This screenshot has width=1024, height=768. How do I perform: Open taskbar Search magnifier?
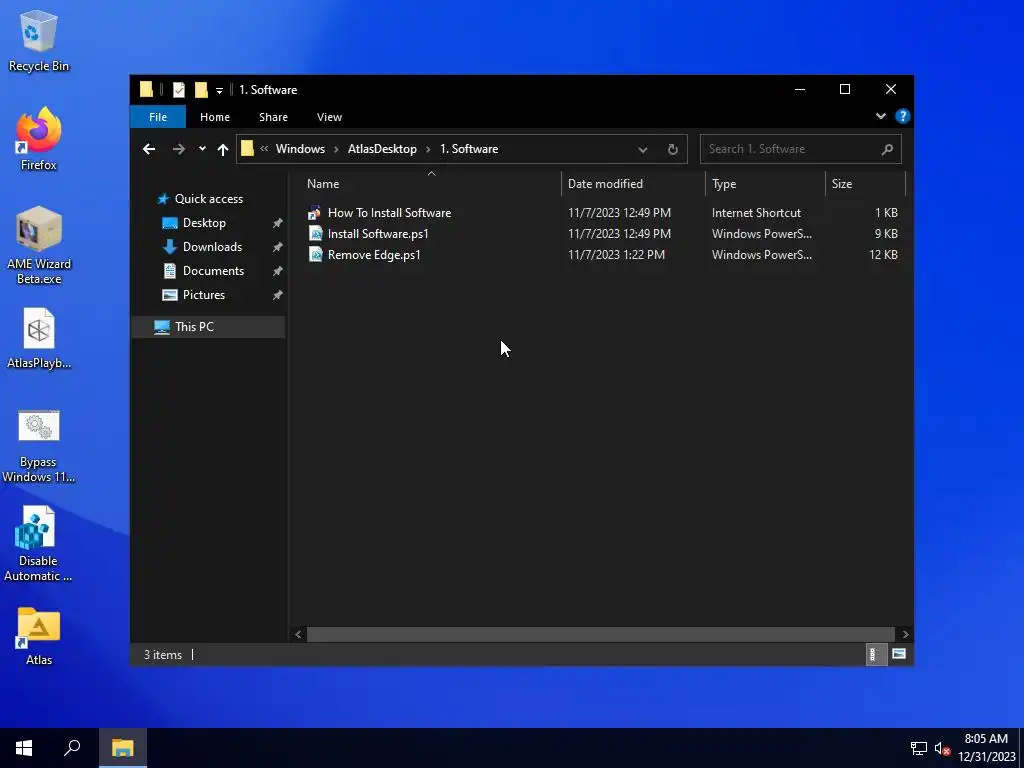(72, 748)
